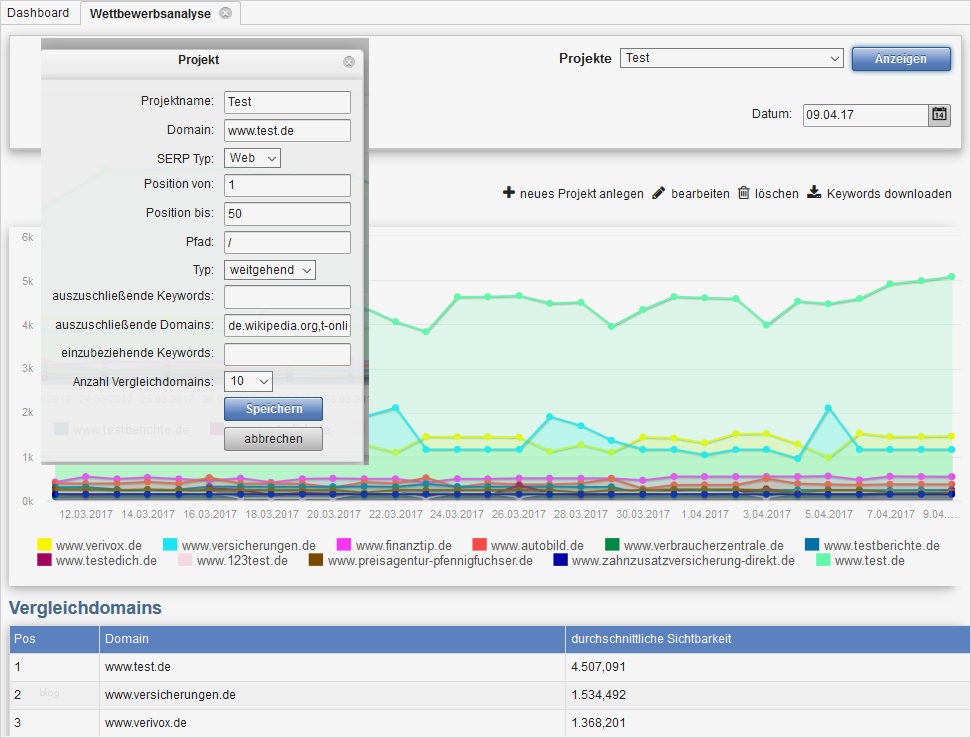This screenshot has height=738, width=971.
Task: Switch to the Dashboard tab
Action: 38,12
